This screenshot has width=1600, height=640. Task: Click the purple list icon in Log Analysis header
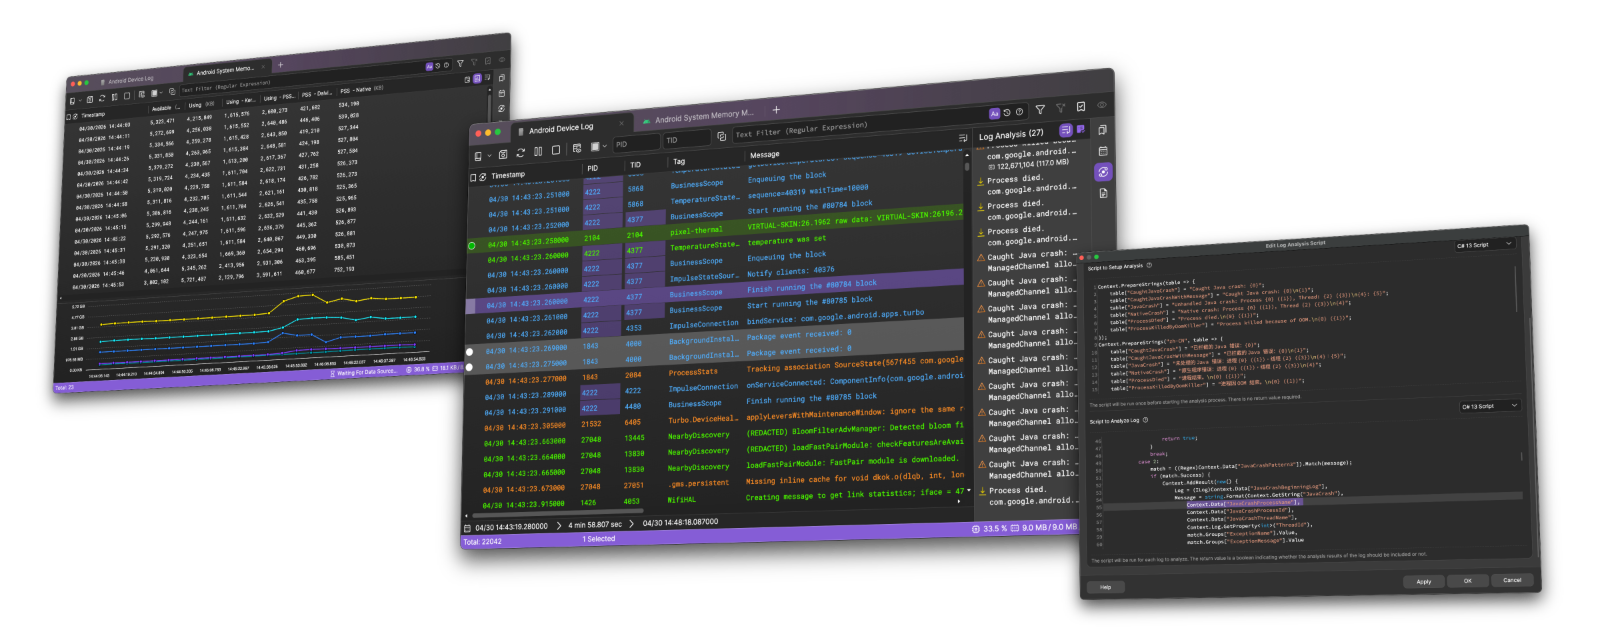[x=1066, y=130]
